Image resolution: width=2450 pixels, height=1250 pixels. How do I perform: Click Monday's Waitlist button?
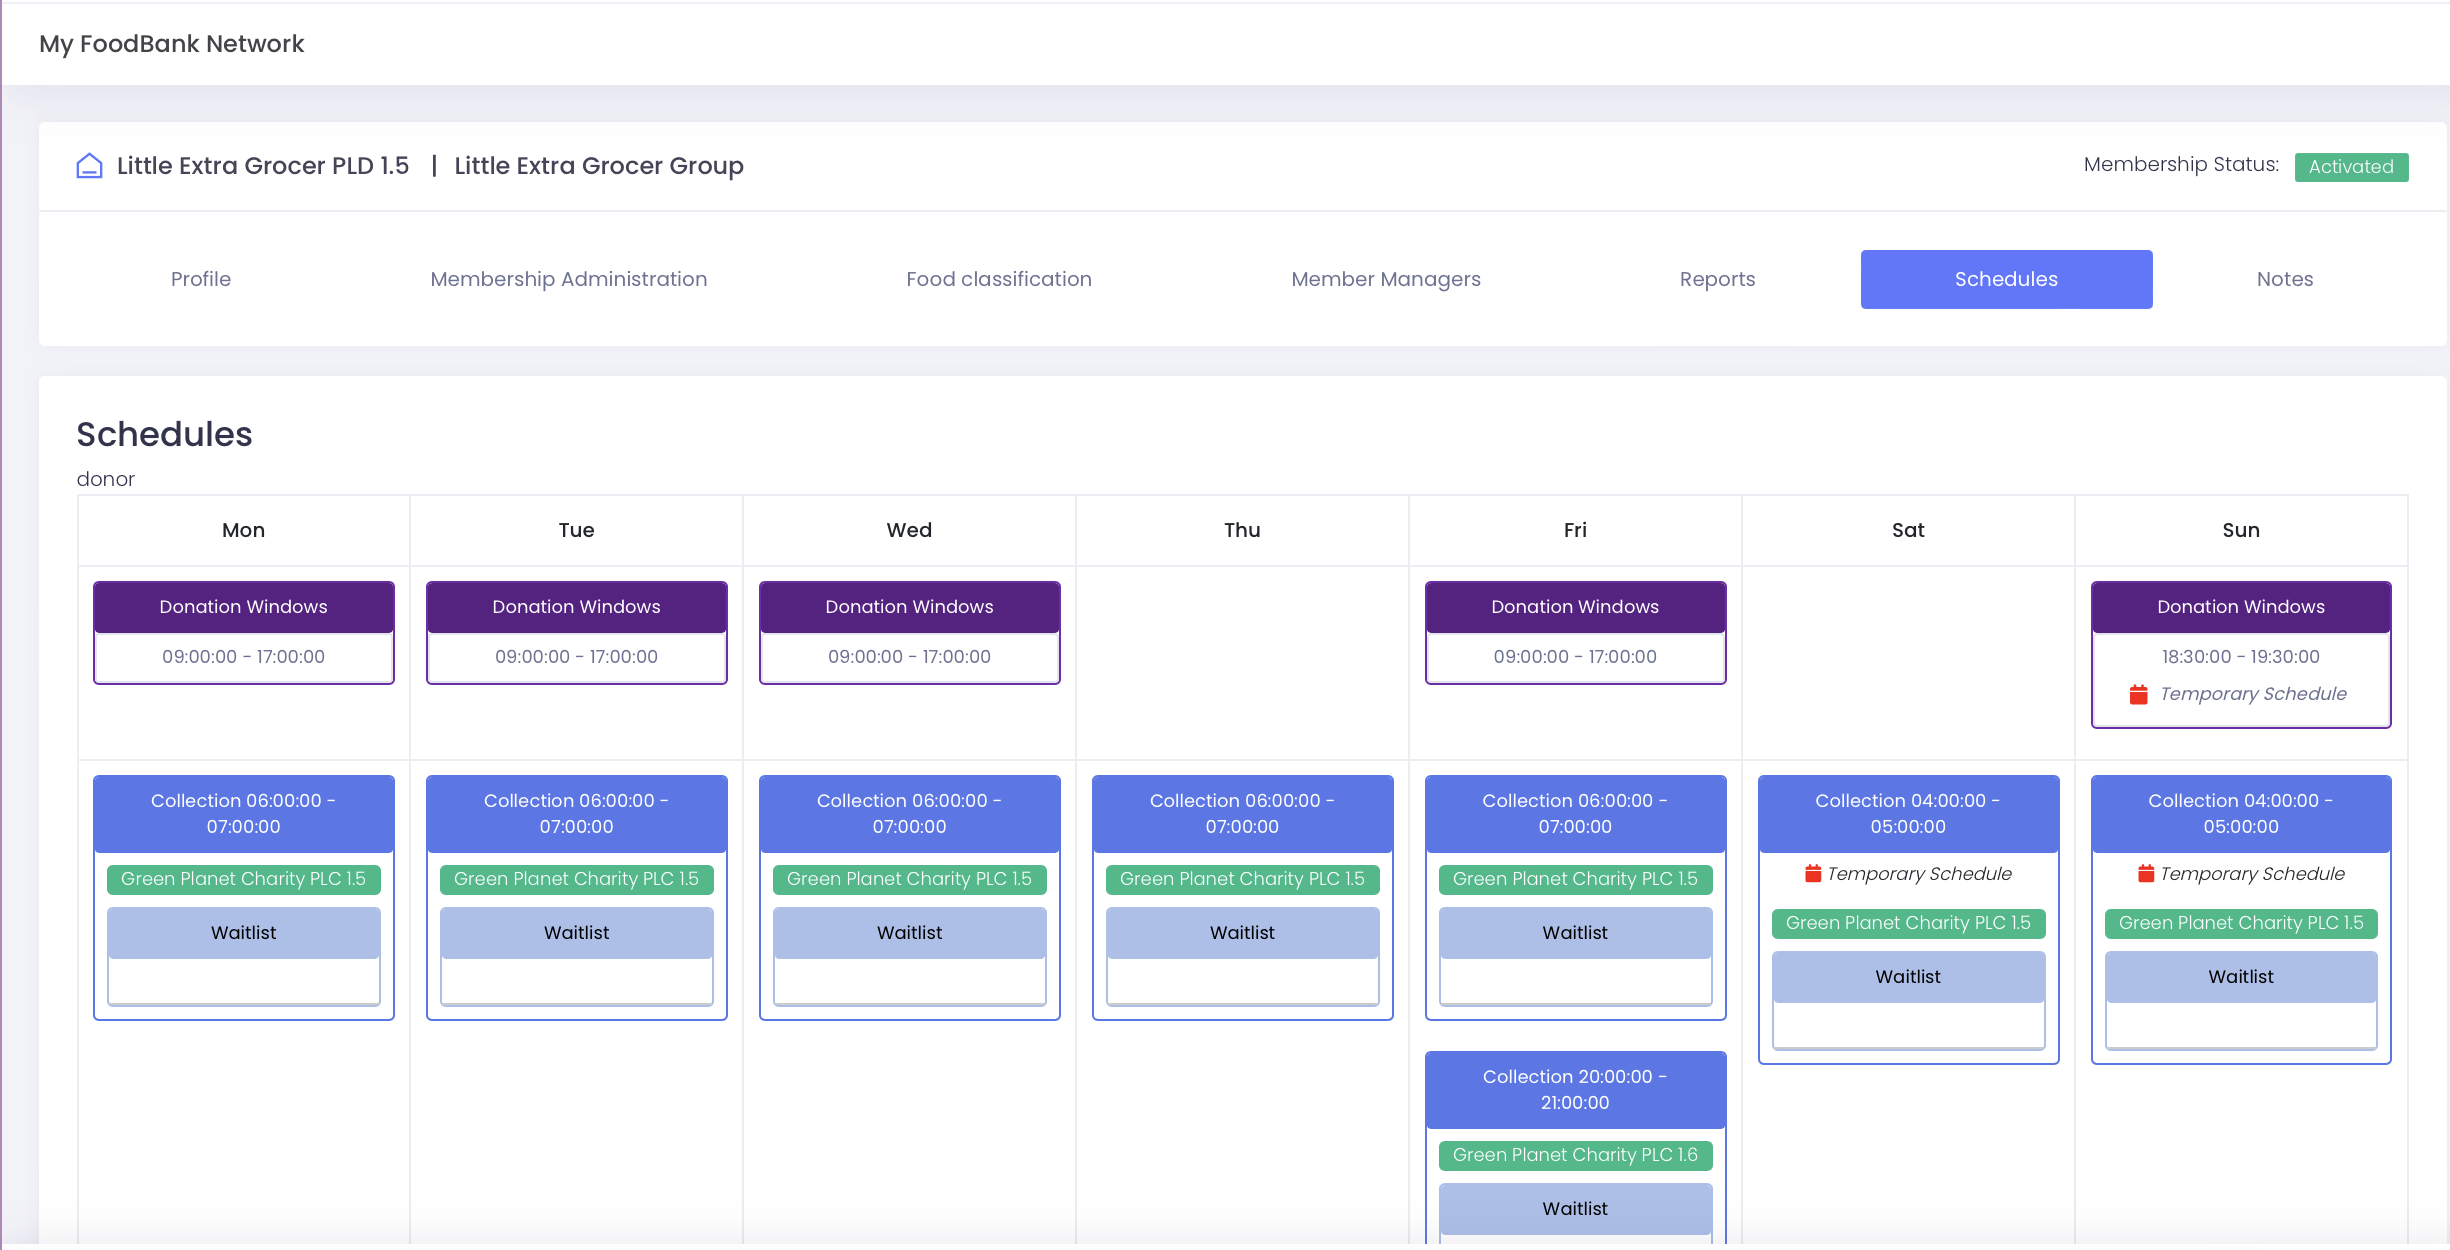pyautogui.click(x=243, y=932)
